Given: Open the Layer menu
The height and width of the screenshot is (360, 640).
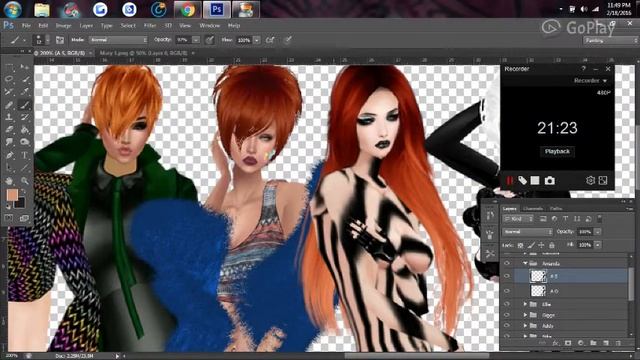Looking at the screenshot, I should pos(86,25).
